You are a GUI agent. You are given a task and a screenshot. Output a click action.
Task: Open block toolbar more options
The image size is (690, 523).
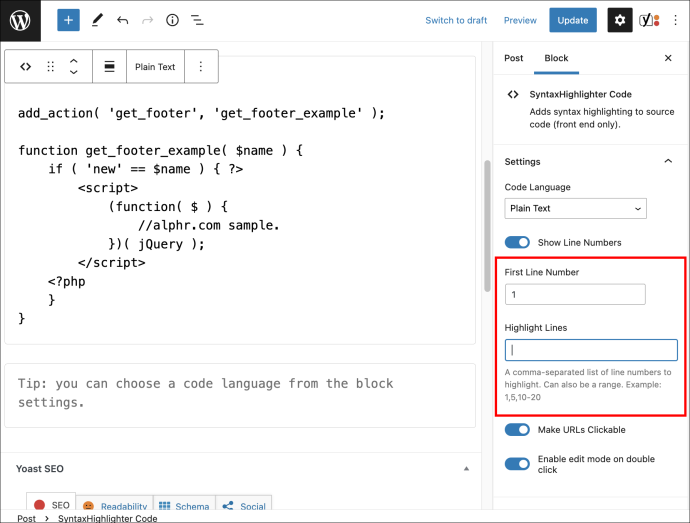coord(201,66)
